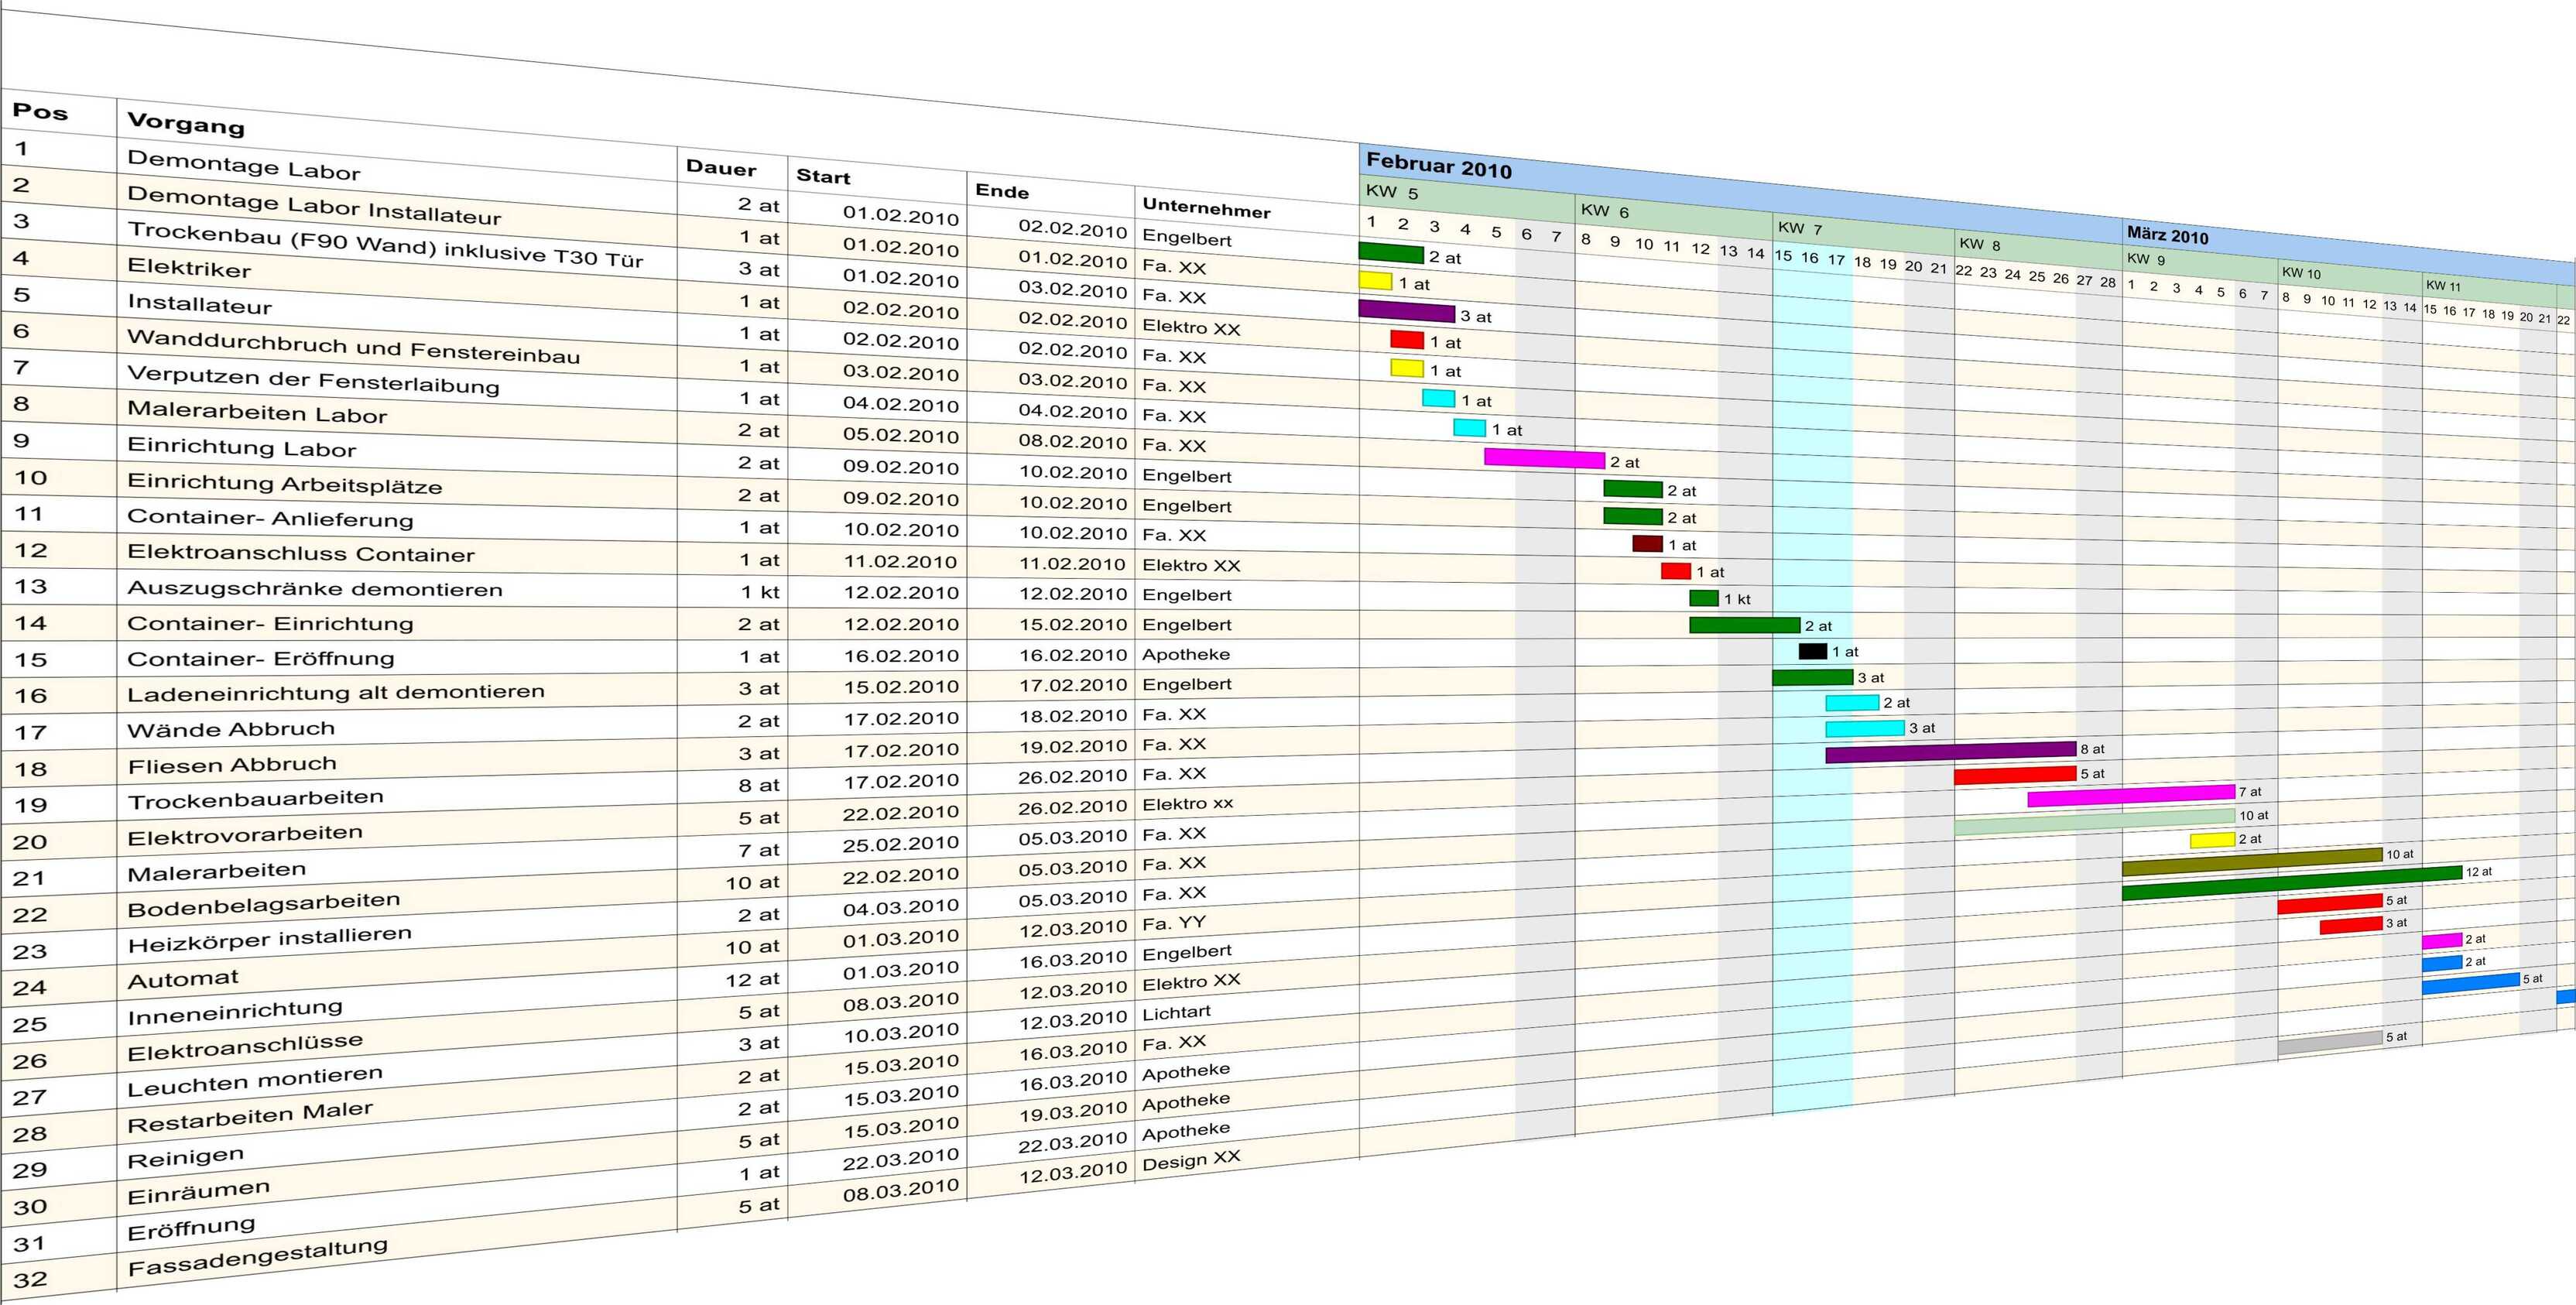
Task: Click the "1 kt" duration cell for Auszugsschränke demontieren
Action: (x=758, y=592)
